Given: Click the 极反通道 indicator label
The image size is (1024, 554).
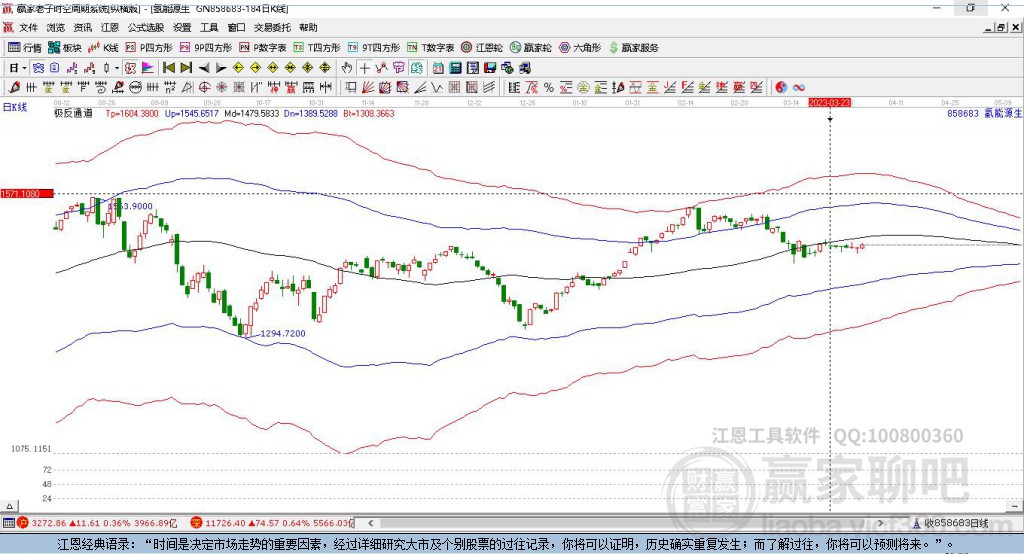Looking at the screenshot, I should point(73,114).
